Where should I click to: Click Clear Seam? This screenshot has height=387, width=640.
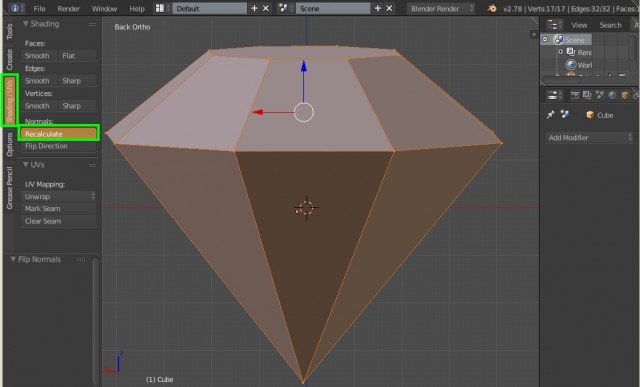tap(59, 221)
